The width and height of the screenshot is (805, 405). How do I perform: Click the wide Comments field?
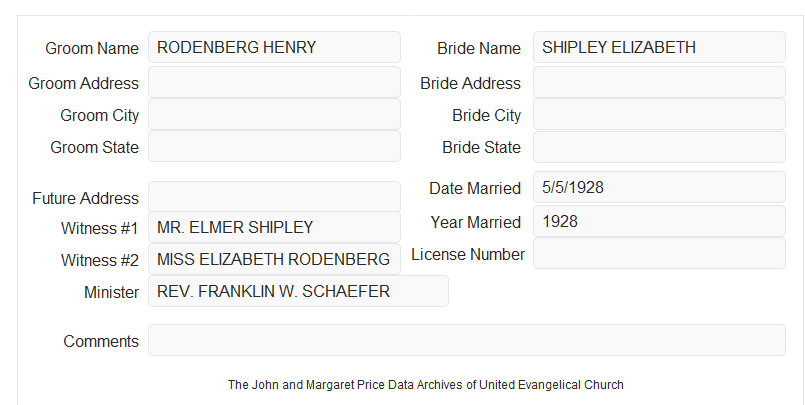coord(467,340)
